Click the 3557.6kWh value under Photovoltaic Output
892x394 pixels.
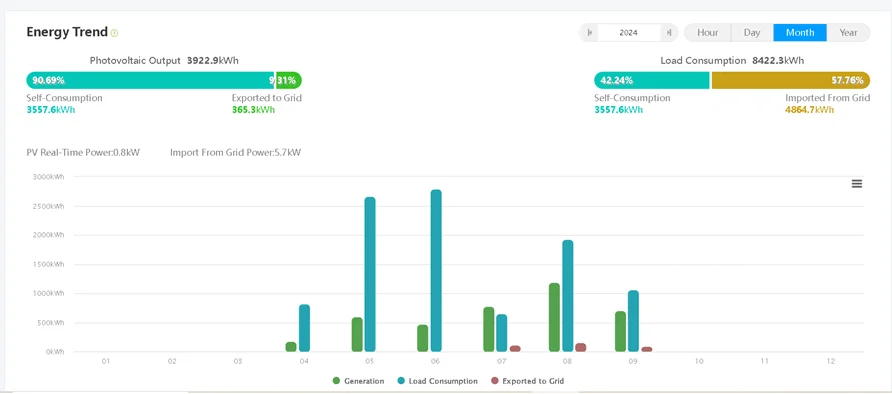point(51,110)
